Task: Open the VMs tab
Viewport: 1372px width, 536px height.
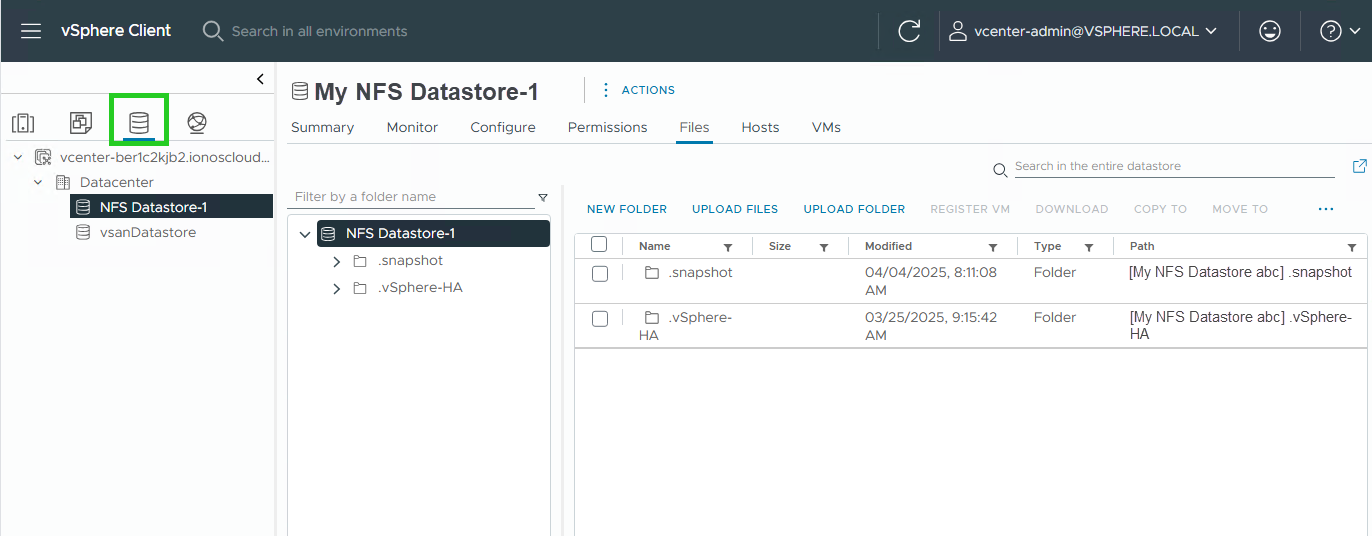Action: click(x=826, y=127)
